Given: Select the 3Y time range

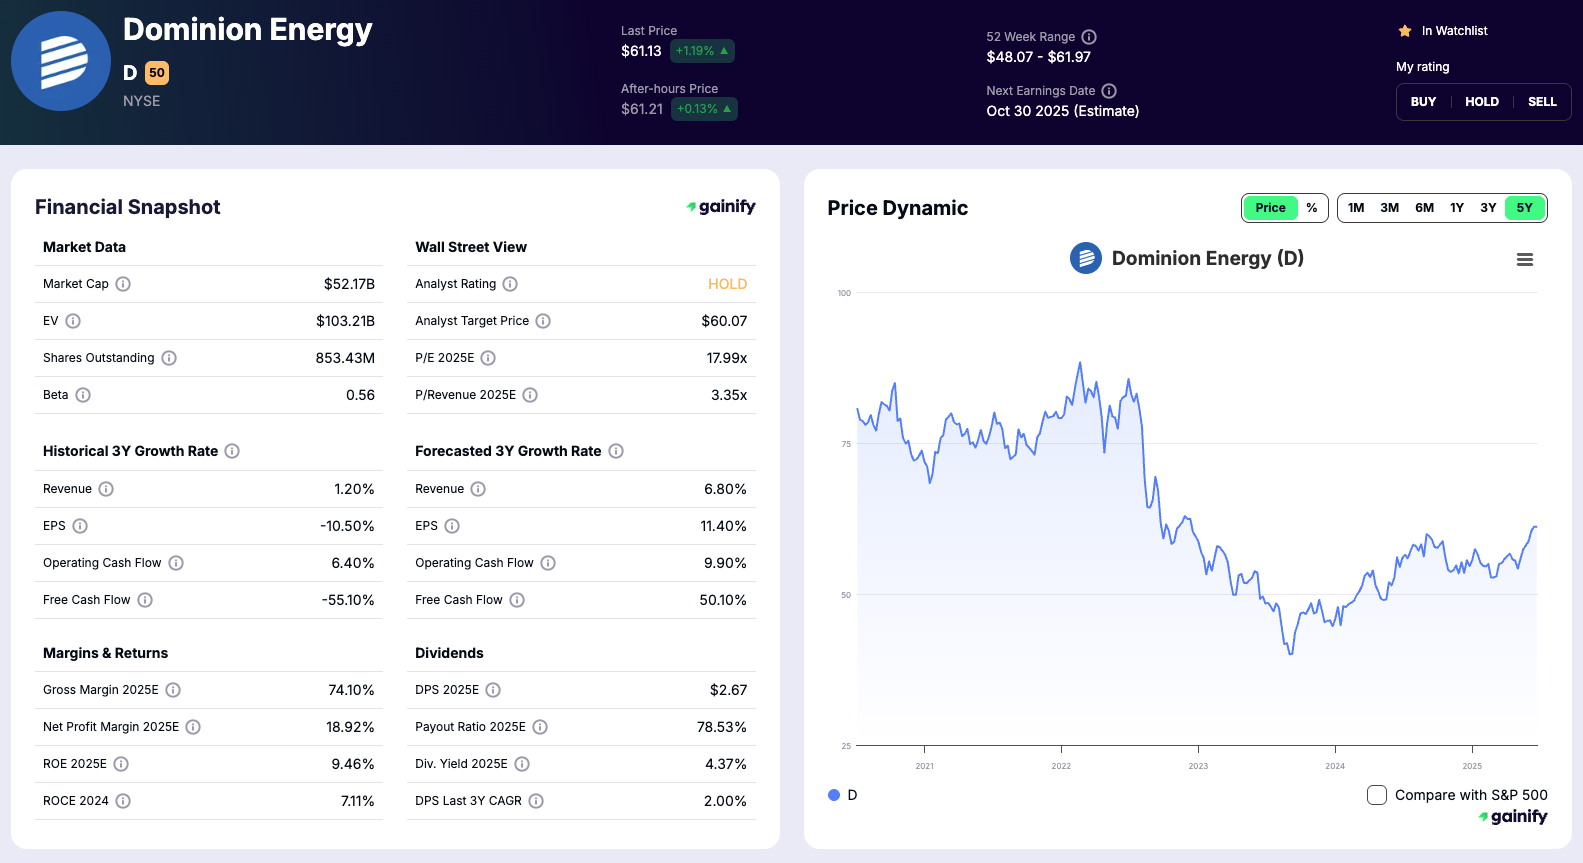Looking at the screenshot, I should tap(1488, 208).
